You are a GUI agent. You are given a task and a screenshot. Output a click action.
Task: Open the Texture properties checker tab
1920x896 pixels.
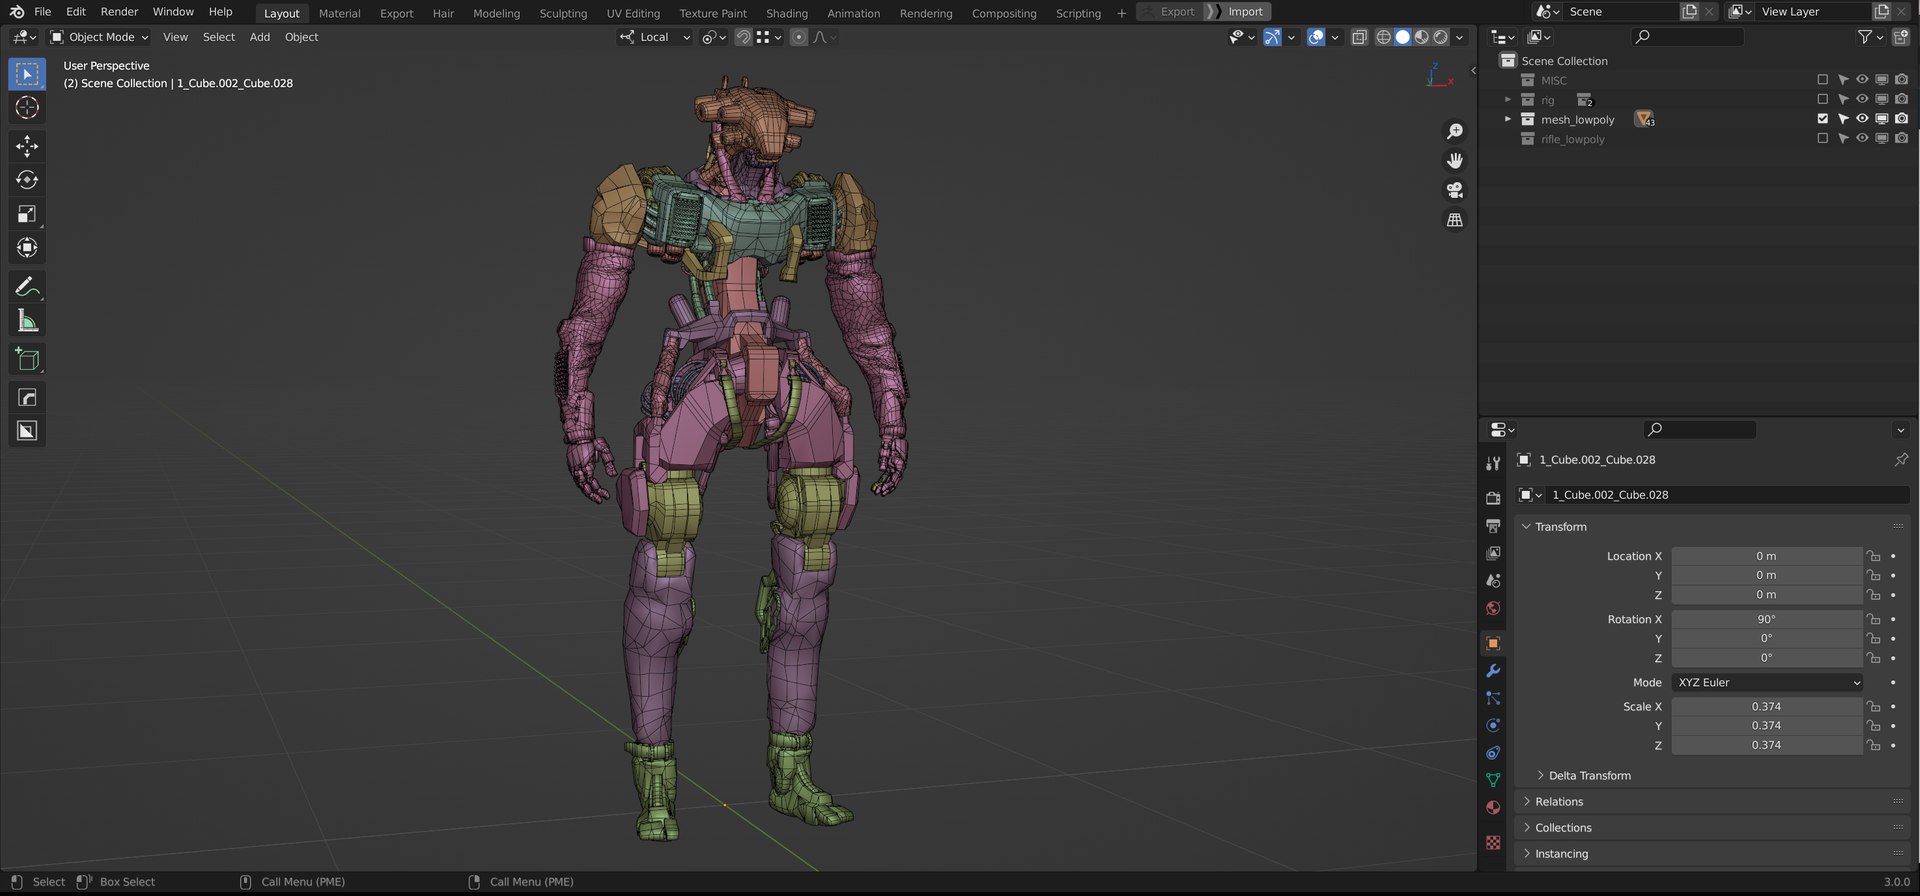click(1493, 843)
